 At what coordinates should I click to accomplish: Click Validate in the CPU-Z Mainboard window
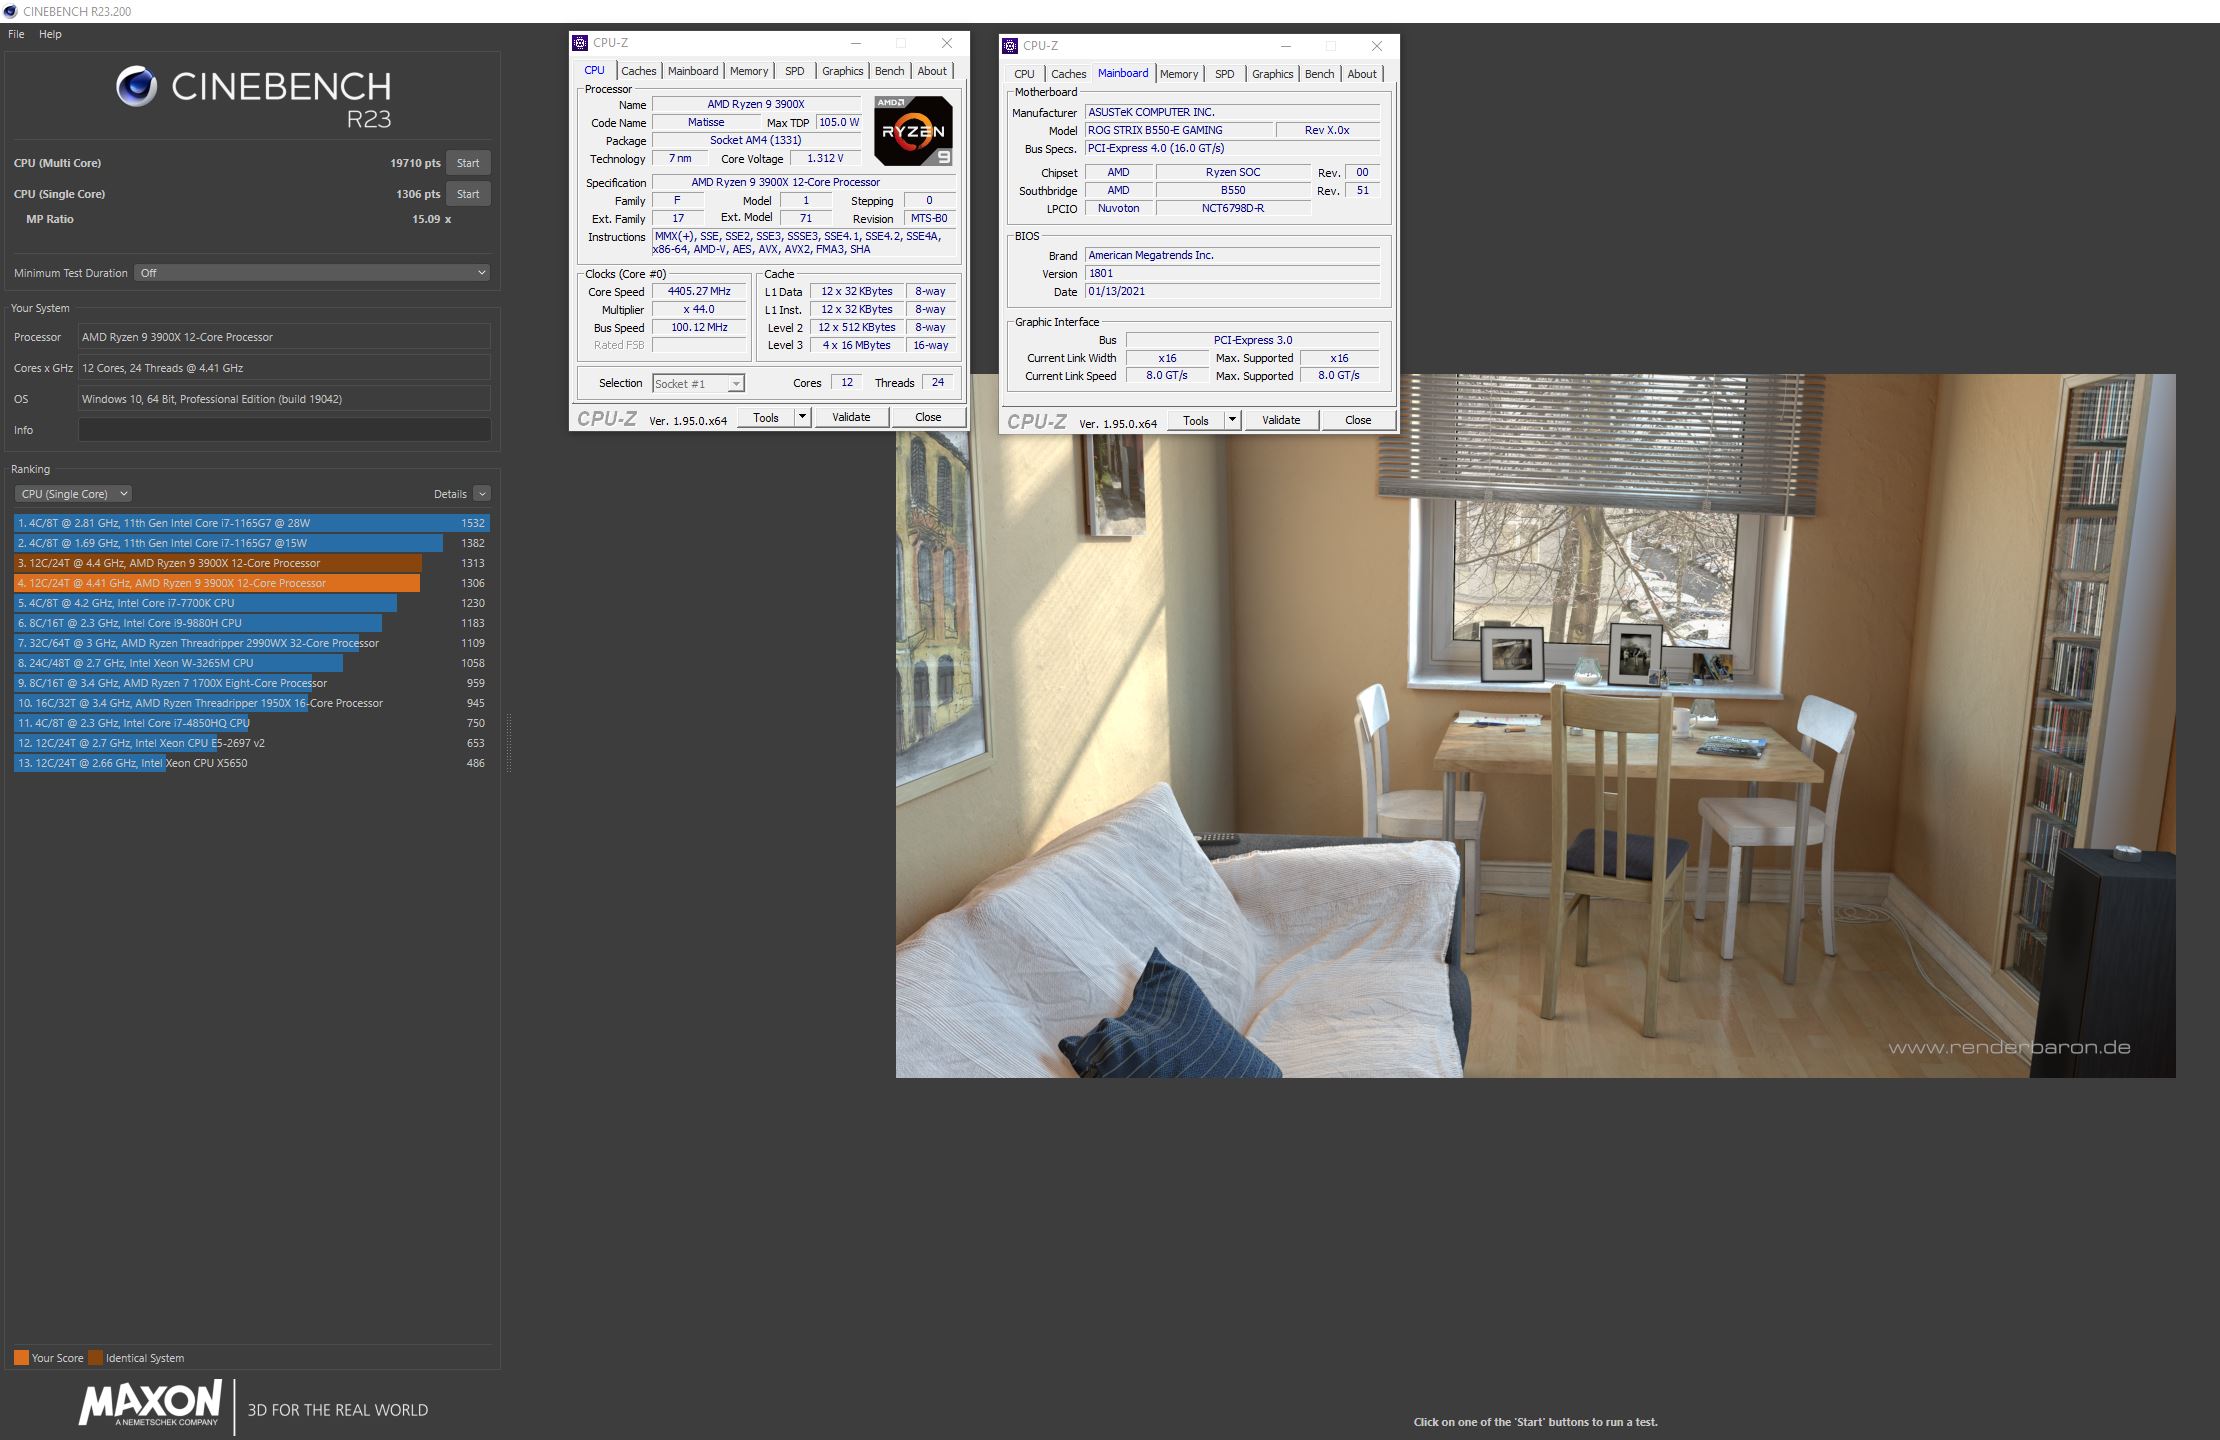[x=1280, y=421]
